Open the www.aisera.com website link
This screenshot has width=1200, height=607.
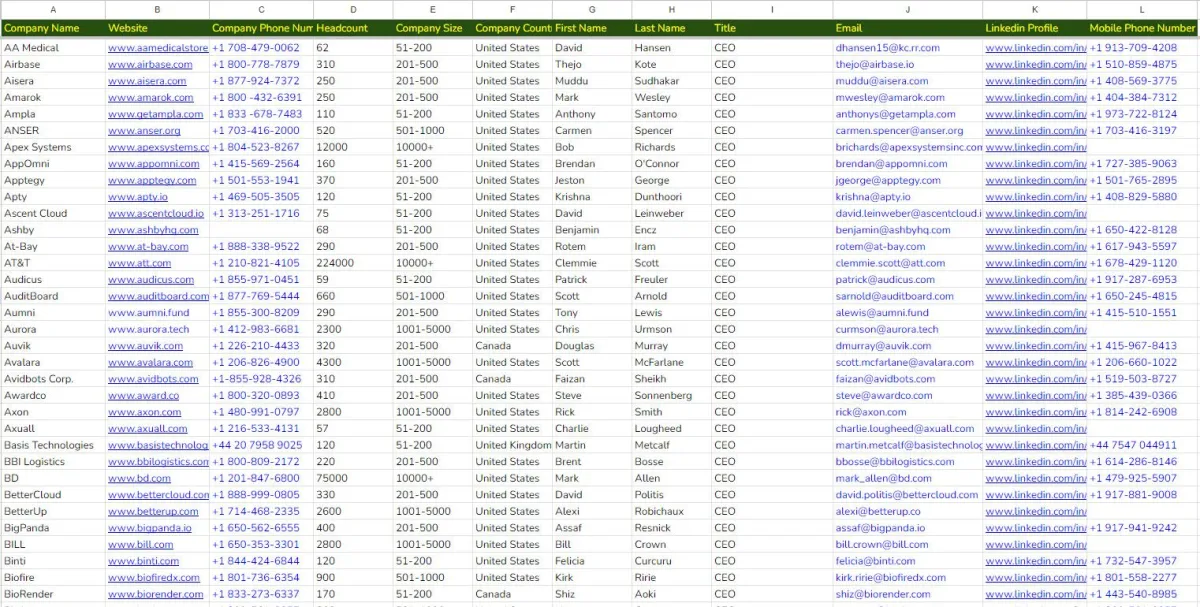(x=148, y=81)
